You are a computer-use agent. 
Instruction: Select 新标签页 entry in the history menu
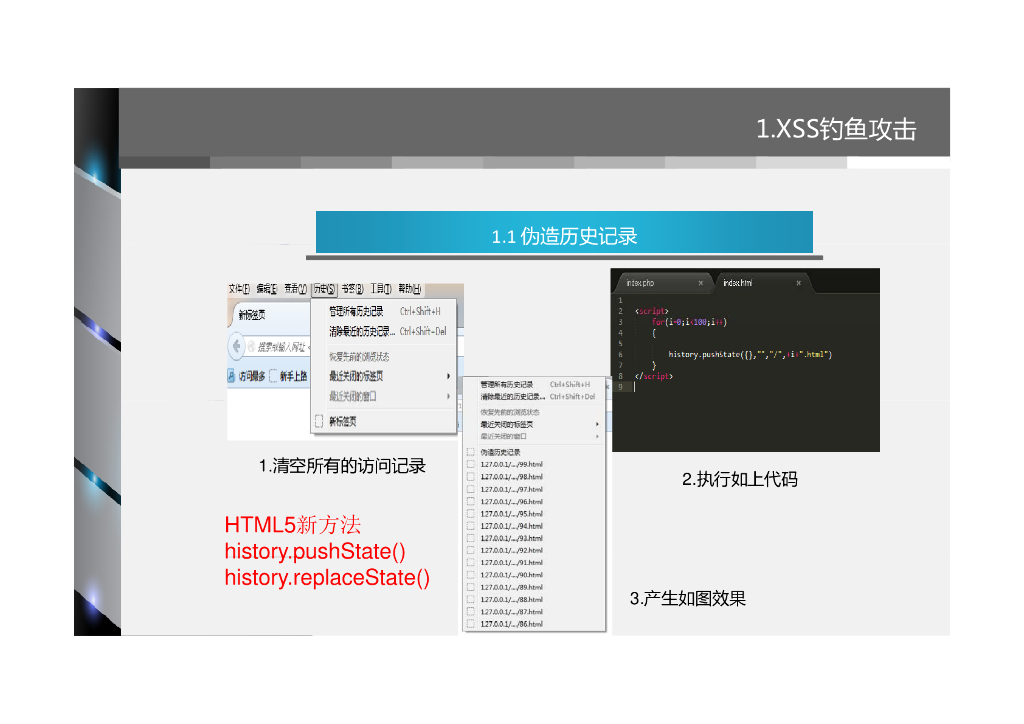point(384,422)
